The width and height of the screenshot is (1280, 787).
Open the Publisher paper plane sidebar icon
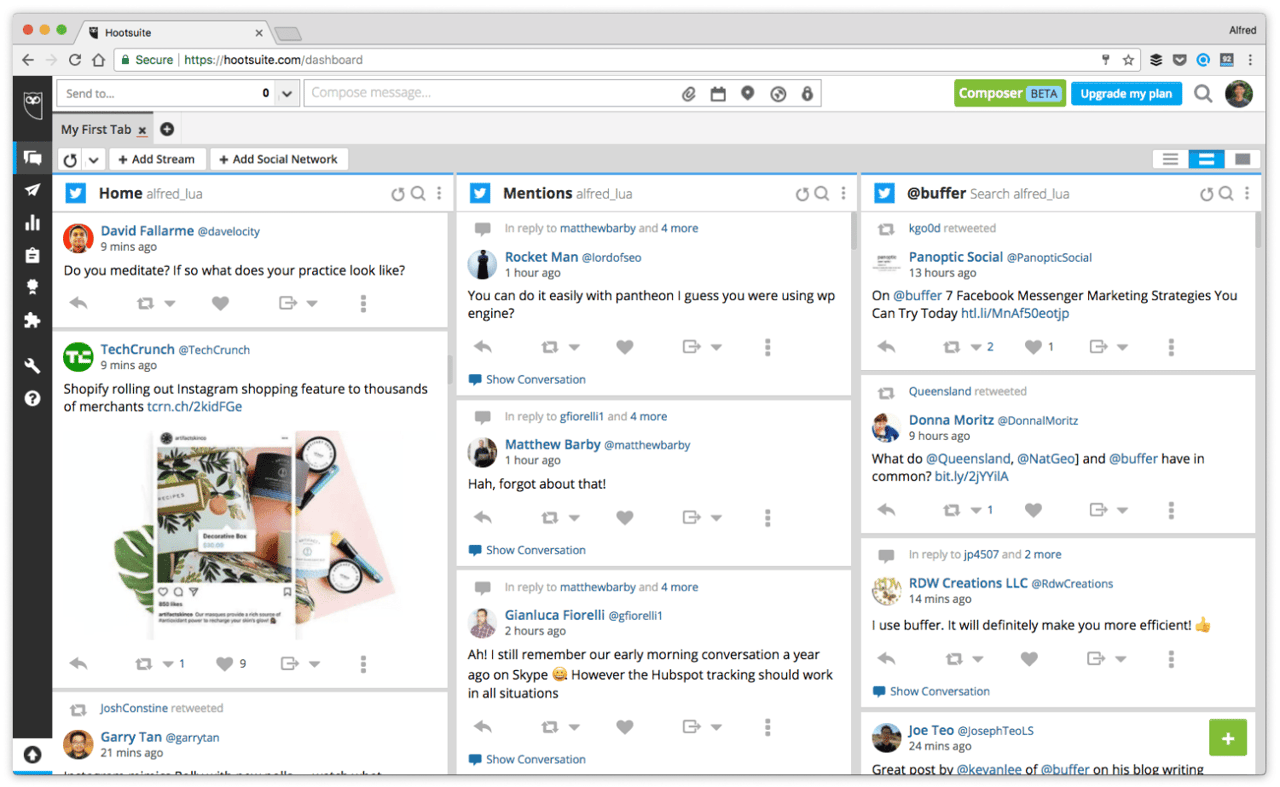[32, 190]
